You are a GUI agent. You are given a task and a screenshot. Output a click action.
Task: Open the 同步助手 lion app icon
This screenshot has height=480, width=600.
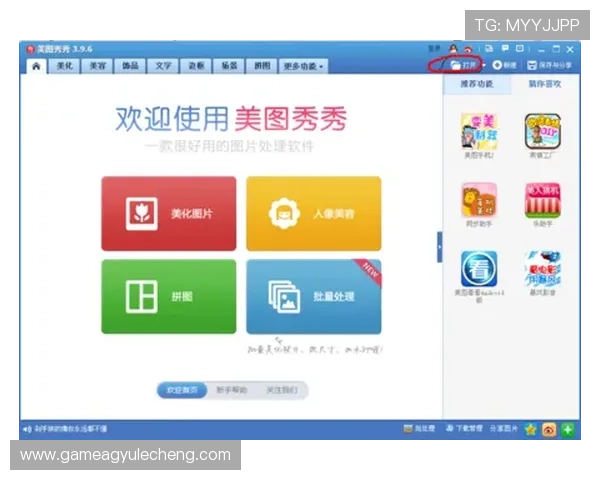coord(479,199)
